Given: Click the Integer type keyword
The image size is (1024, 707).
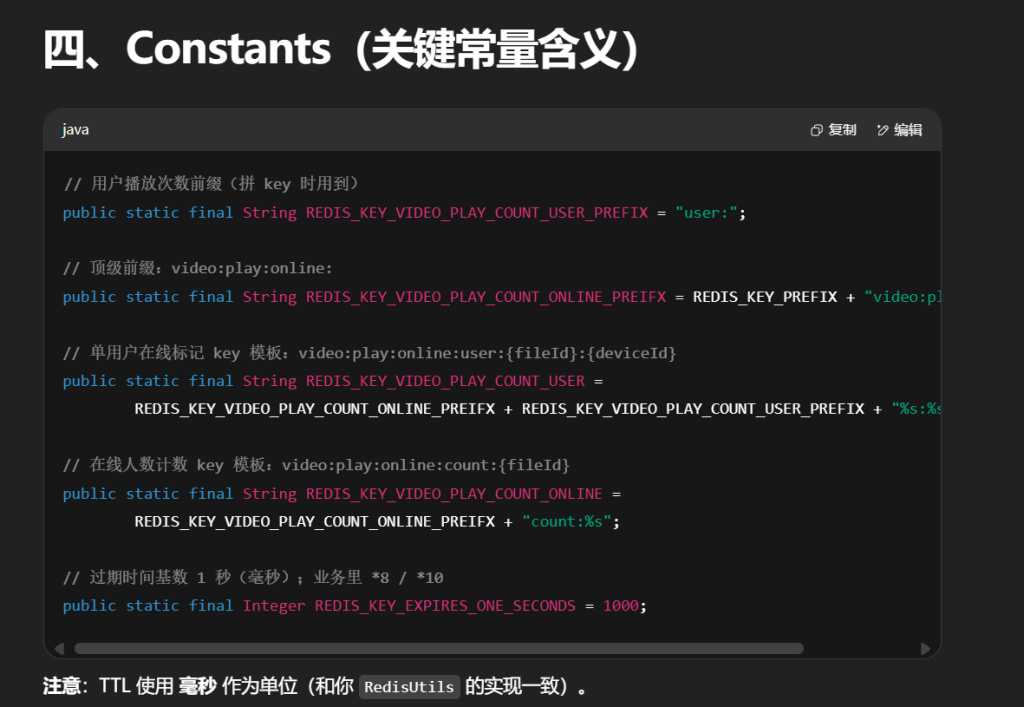Looking at the screenshot, I should [274, 606].
